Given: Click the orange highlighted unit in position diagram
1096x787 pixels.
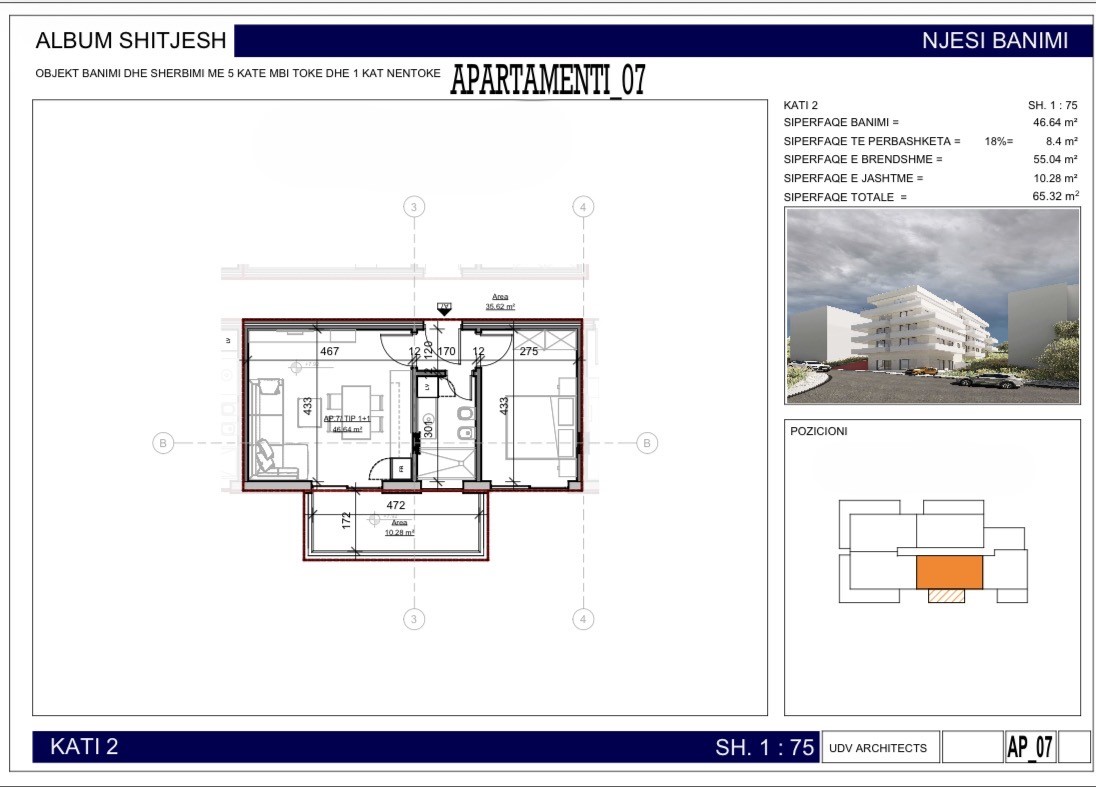Looking at the screenshot, I should [x=949, y=571].
